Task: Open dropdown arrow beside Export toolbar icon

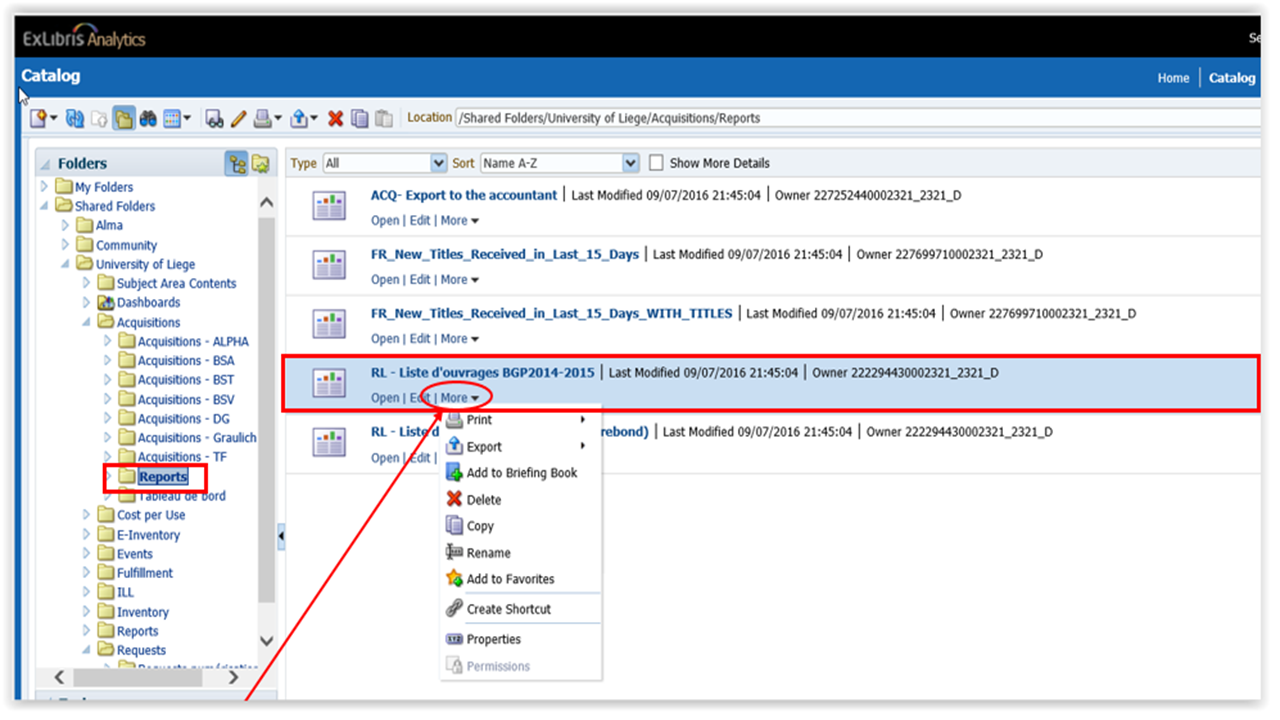Action: (x=314, y=118)
